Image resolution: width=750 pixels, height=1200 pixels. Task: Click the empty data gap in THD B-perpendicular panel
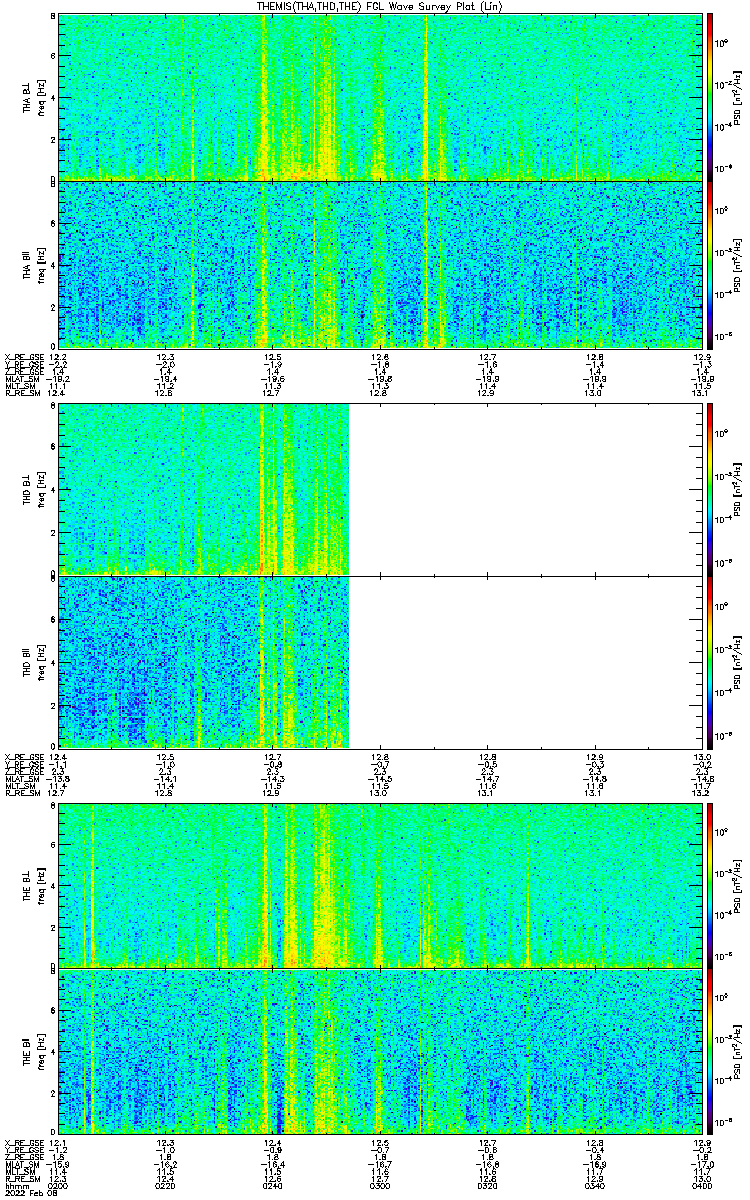point(525,490)
